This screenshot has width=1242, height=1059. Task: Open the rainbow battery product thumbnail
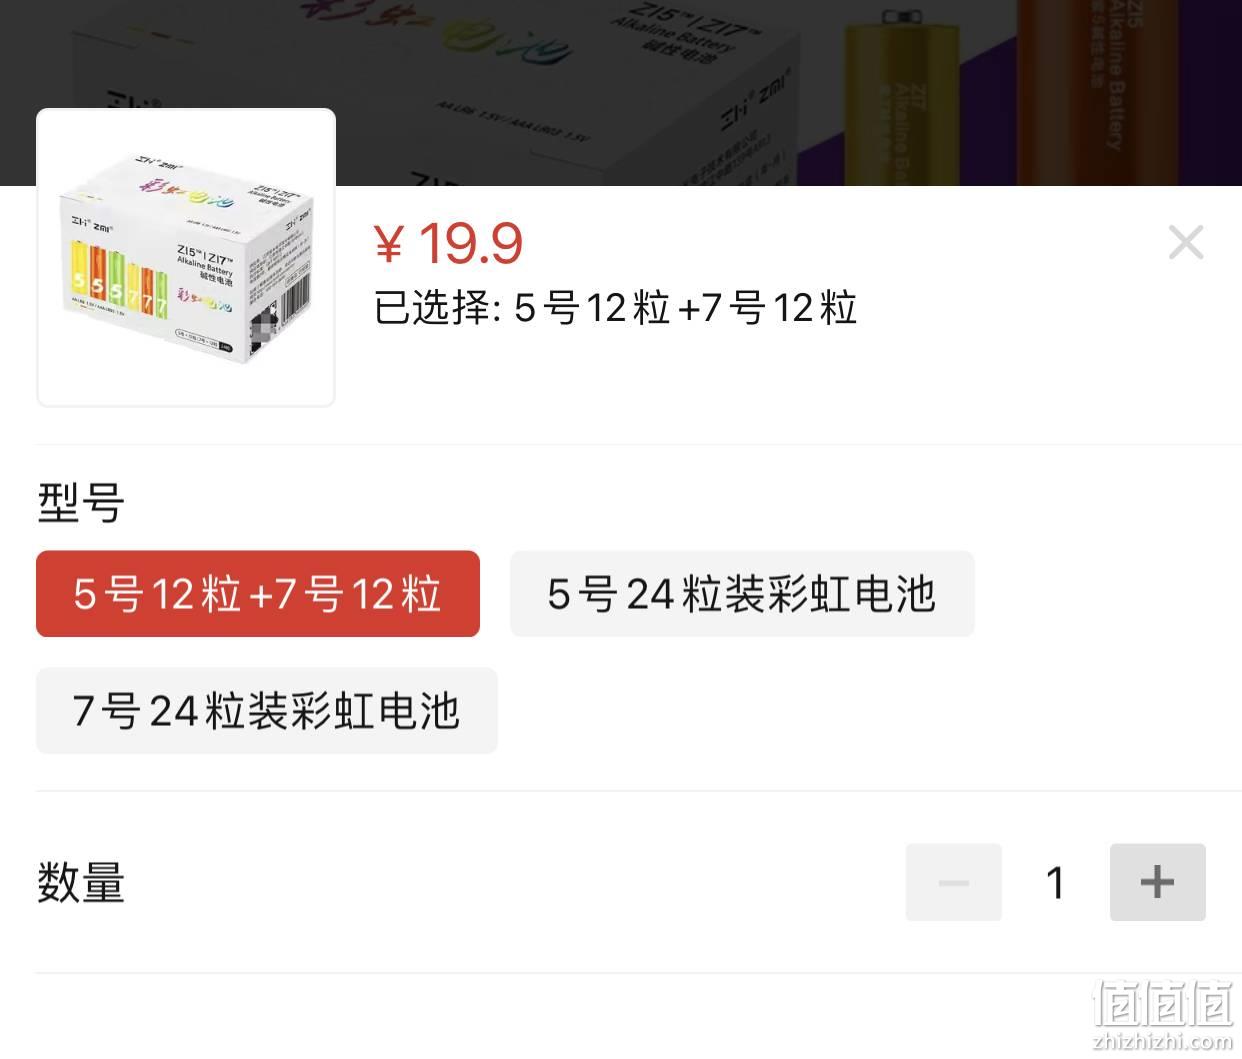pyautogui.click(x=186, y=258)
